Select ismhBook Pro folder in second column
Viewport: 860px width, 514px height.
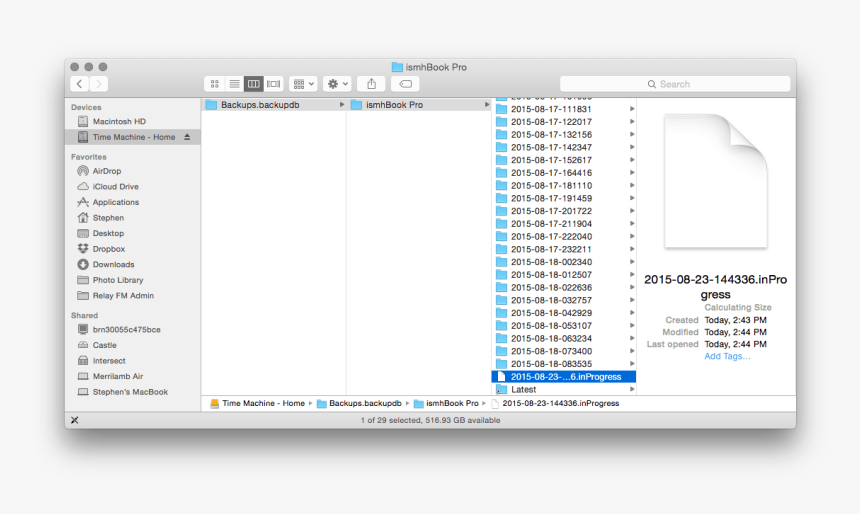tap(419, 105)
